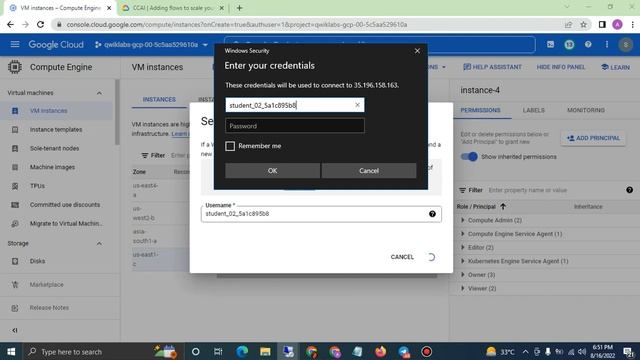640x360 pixels.
Task: Switch to the LABELS tab
Action: pos(533,110)
